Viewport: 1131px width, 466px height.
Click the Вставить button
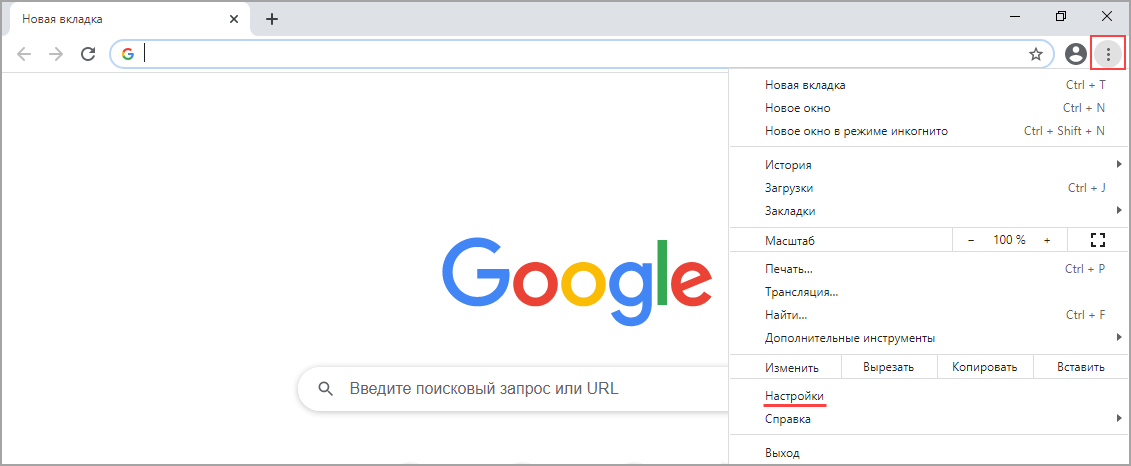(1080, 367)
